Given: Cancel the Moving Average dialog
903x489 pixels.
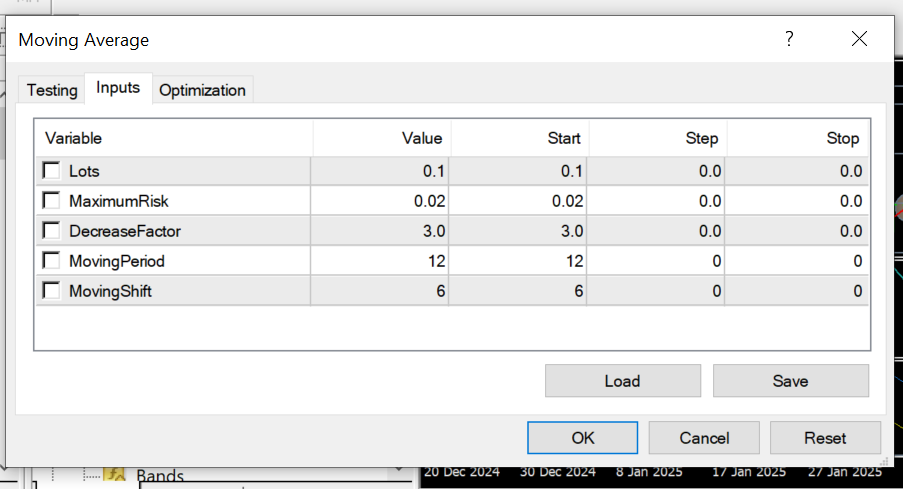Looking at the screenshot, I should pos(704,438).
